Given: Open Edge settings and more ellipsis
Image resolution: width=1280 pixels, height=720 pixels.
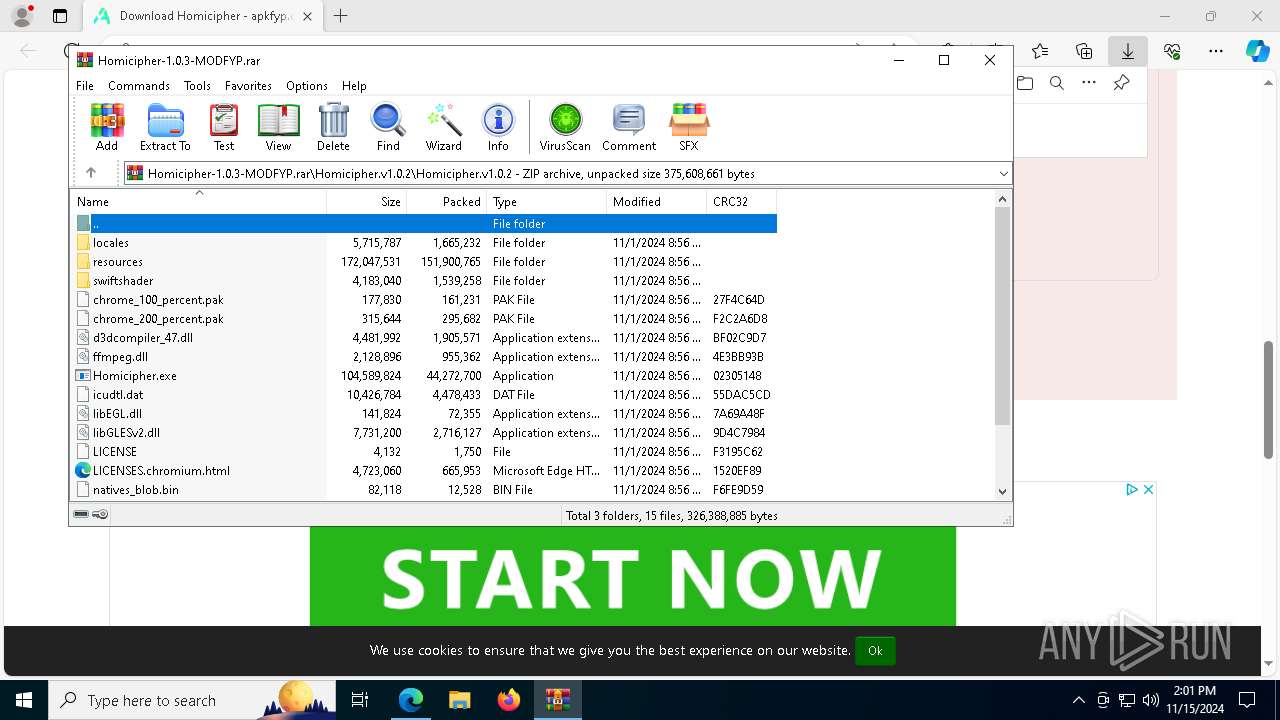Looking at the screenshot, I should pos(1216,51).
